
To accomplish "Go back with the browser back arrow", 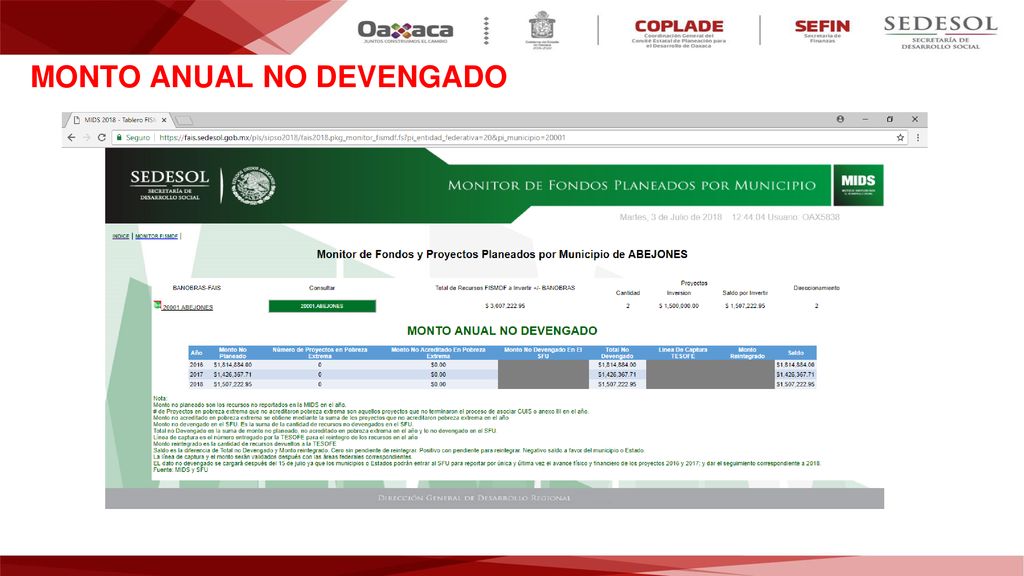I will (x=71, y=138).
